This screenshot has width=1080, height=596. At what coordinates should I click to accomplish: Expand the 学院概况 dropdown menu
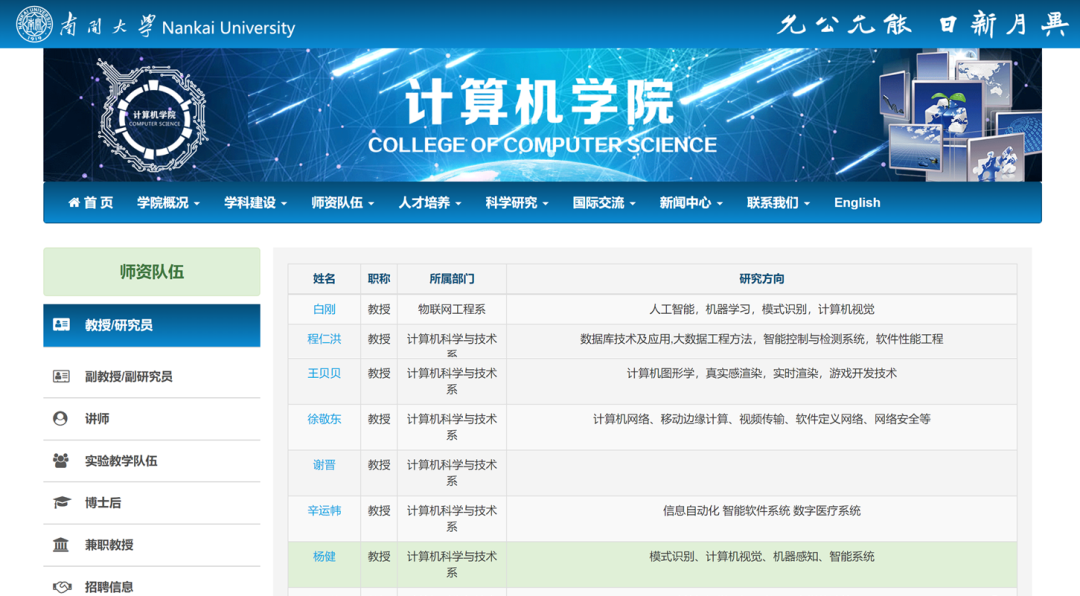pyautogui.click(x=167, y=202)
